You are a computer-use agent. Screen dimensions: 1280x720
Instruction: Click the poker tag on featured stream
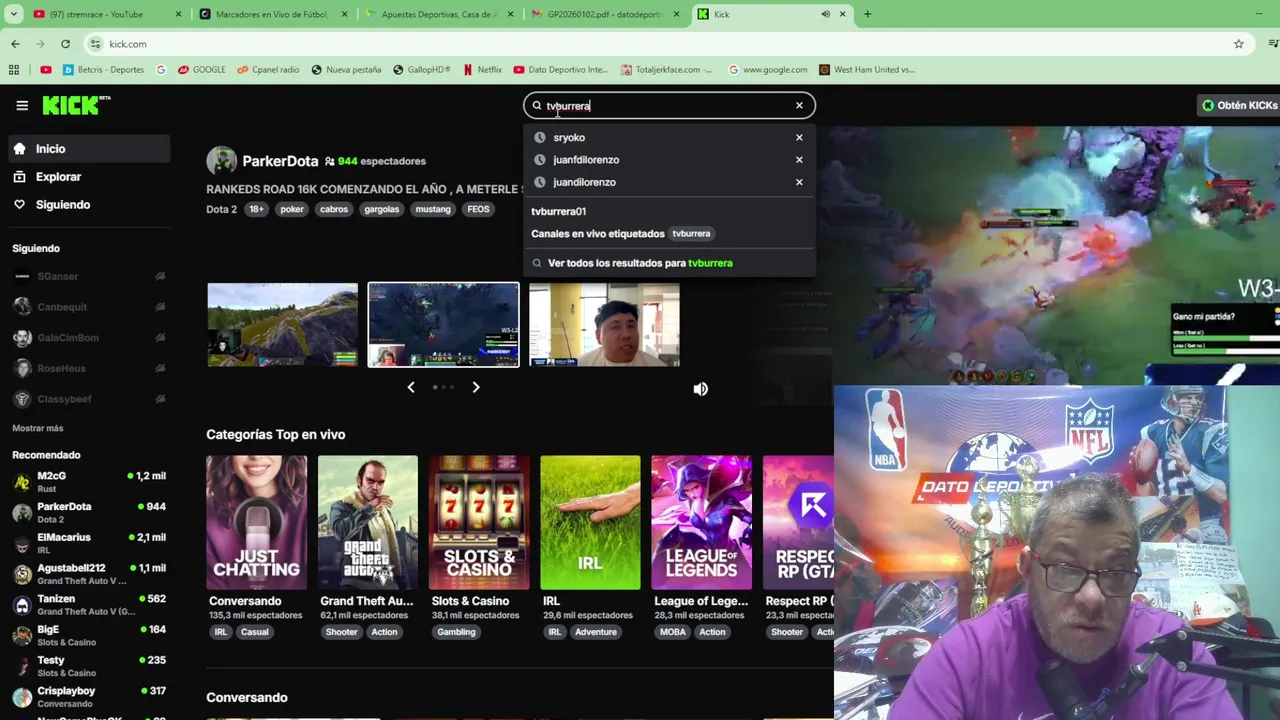292,209
